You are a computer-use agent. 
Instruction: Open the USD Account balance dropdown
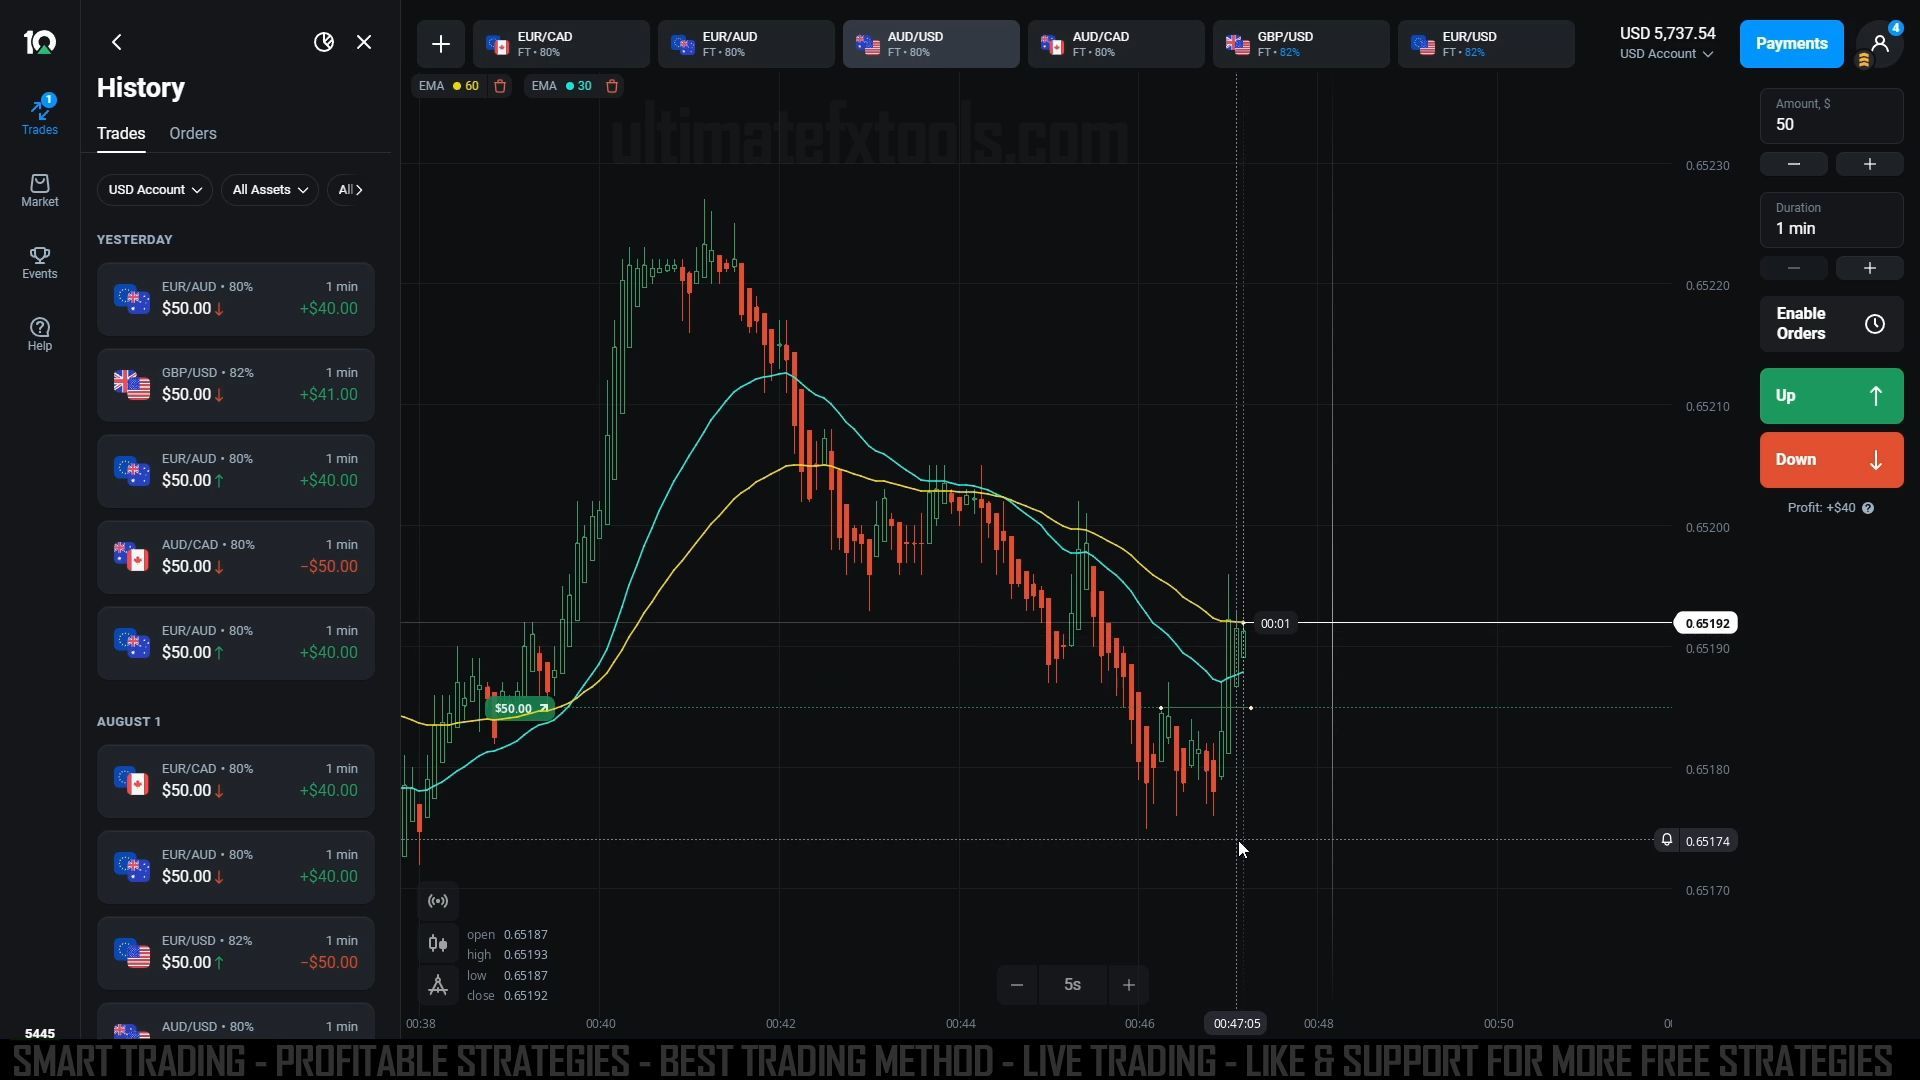(x=1667, y=54)
